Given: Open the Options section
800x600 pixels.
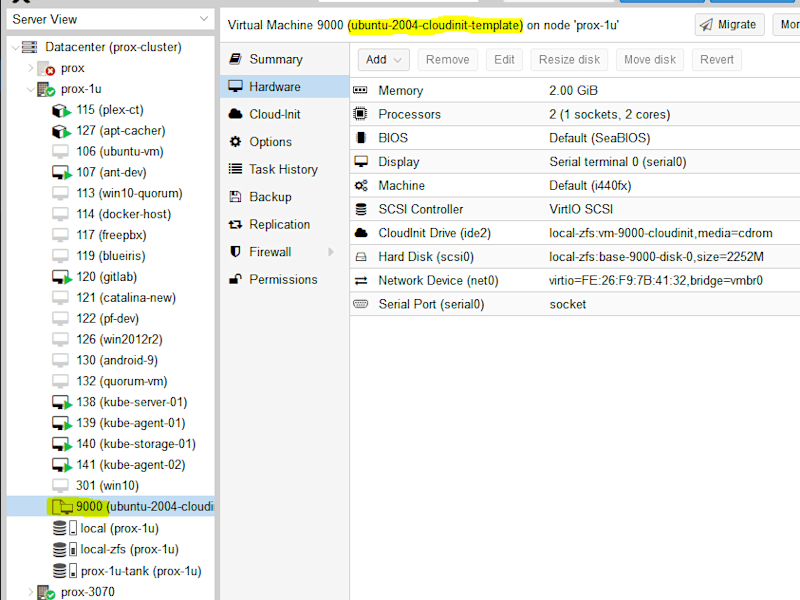Looking at the screenshot, I should tap(285, 141).
